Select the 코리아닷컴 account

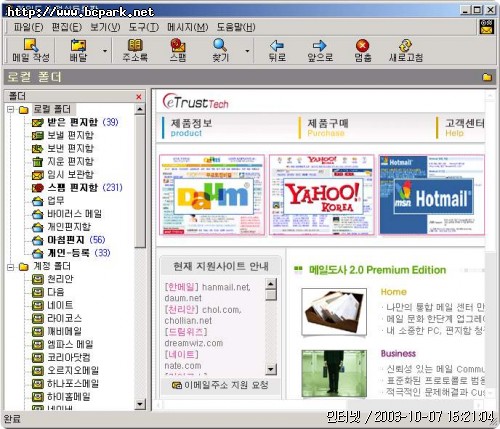coord(61,358)
